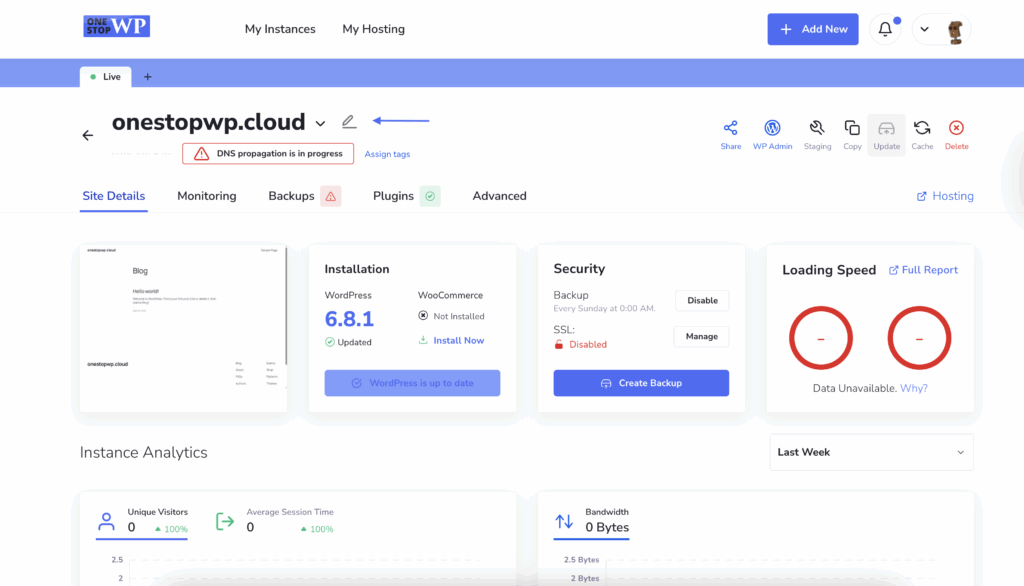This screenshot has width=1024, height=586.
Task: Click the Not Installed status text
Action: click(x=459, y=316)
